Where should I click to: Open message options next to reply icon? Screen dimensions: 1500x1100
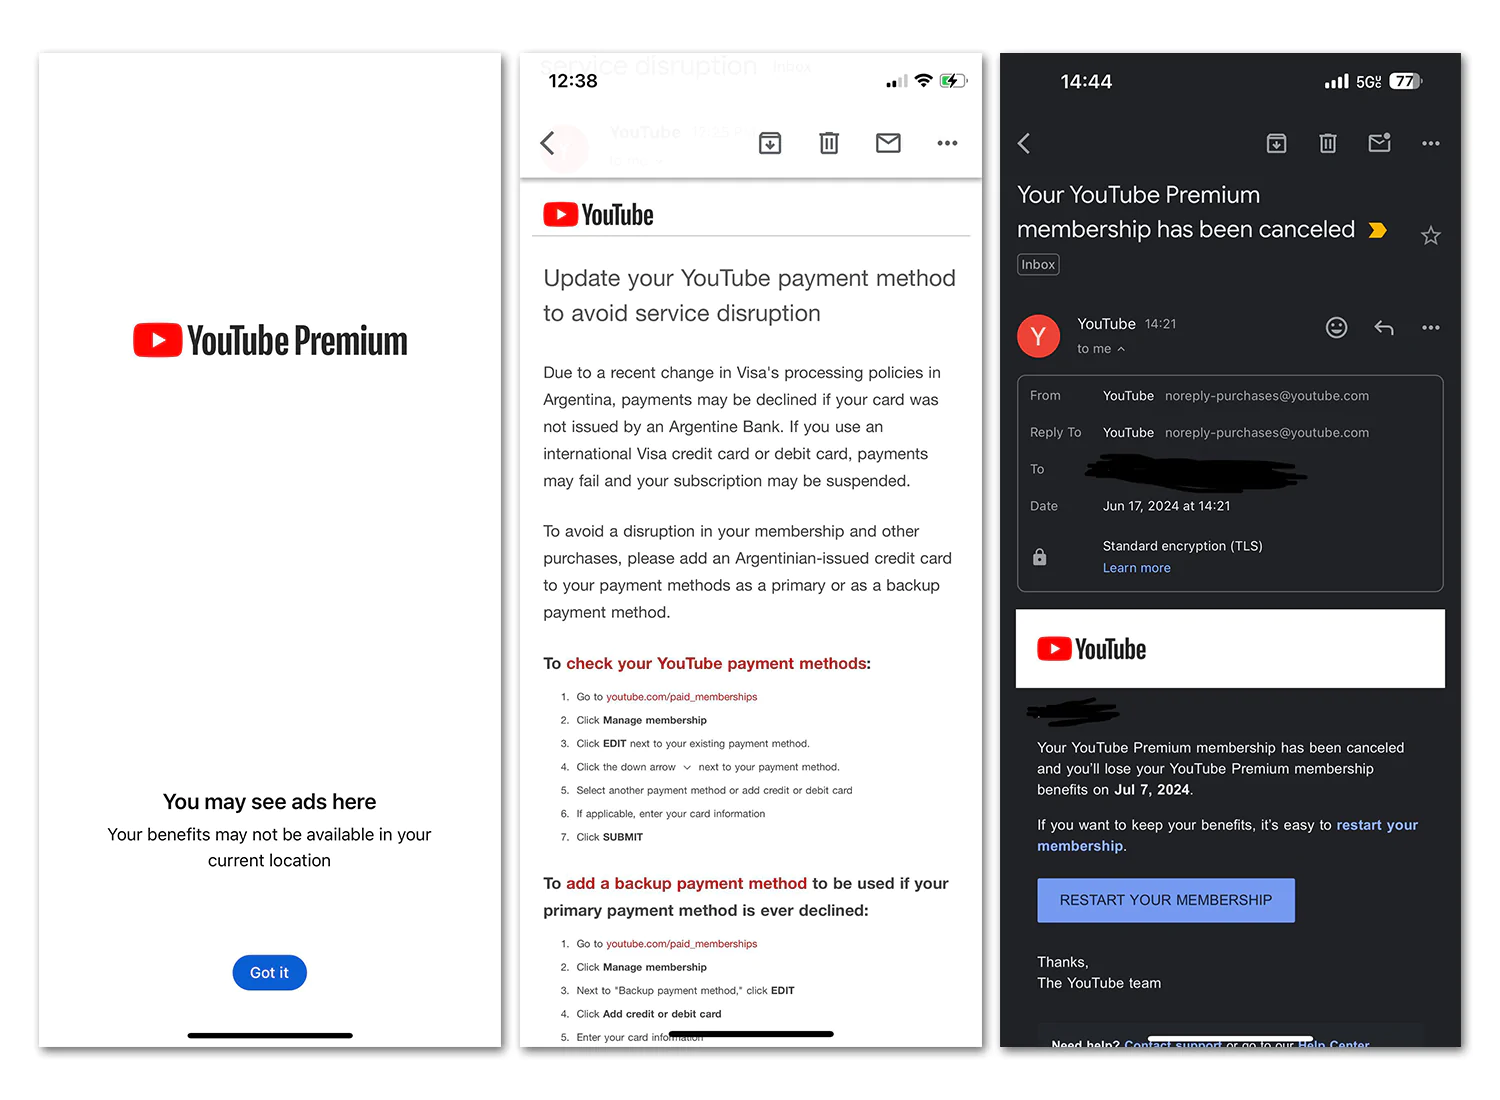pyautogui.click(x=1431, y=328)
